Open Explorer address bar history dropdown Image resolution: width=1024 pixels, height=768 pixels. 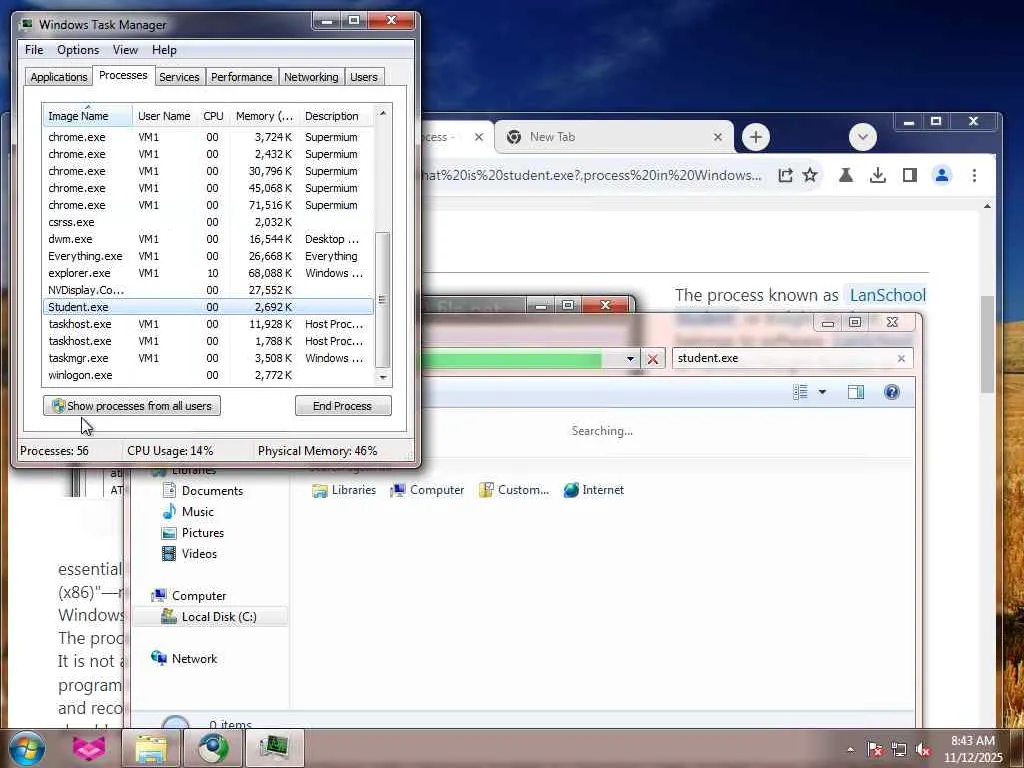pyautogui.click(x=630, y=359)
